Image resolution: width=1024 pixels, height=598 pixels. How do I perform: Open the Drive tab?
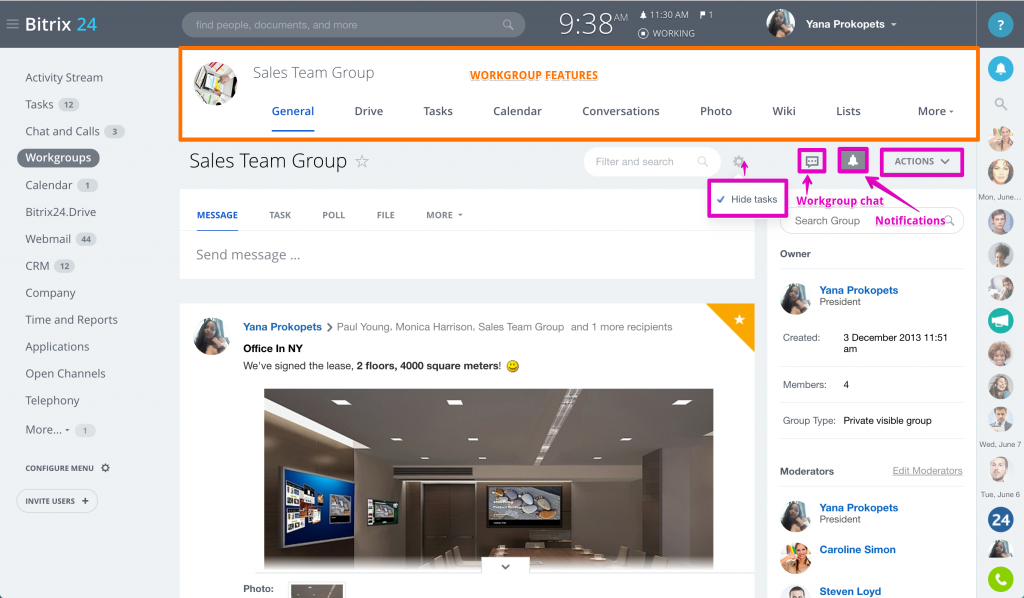point(368,111)
